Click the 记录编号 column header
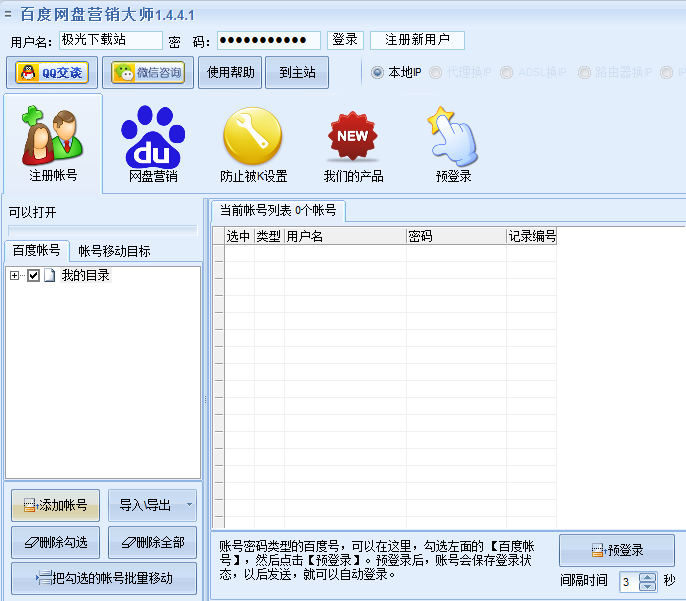Viewport: 686px width, 601px height. click(x=532, y=236)
